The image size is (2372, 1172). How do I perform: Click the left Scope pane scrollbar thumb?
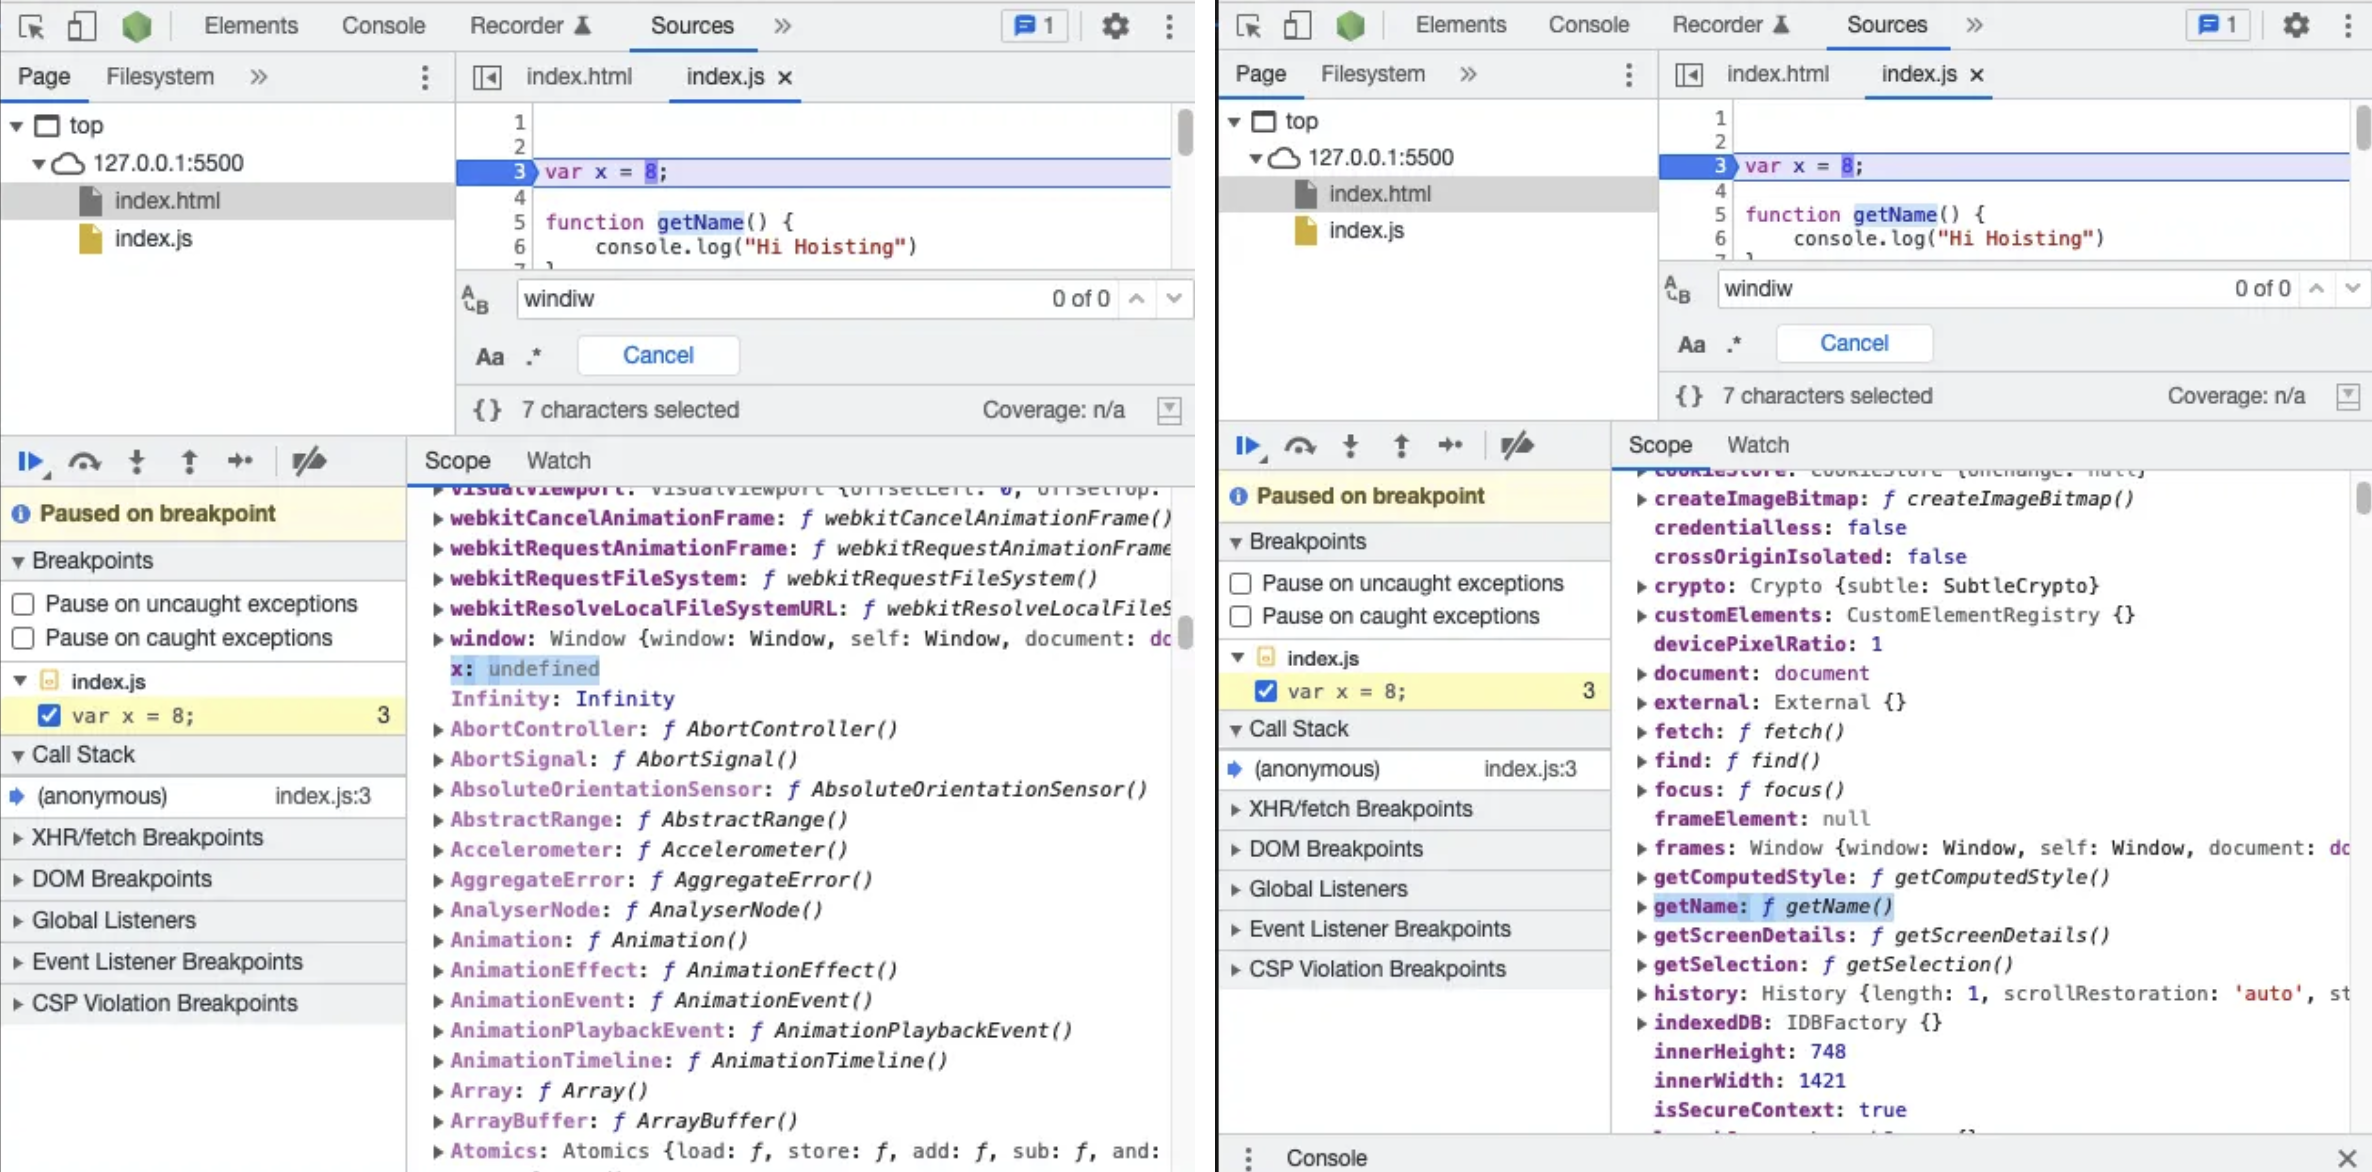click(1185, 632)
